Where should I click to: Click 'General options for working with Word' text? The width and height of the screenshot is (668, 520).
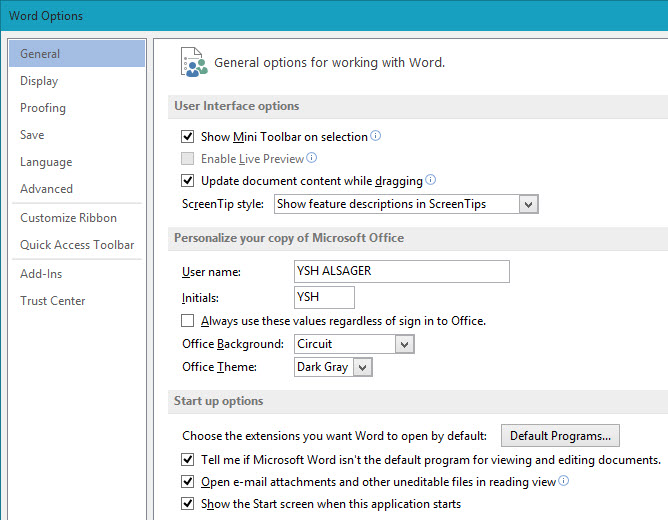pyautogui.click(x=329, y=63)
